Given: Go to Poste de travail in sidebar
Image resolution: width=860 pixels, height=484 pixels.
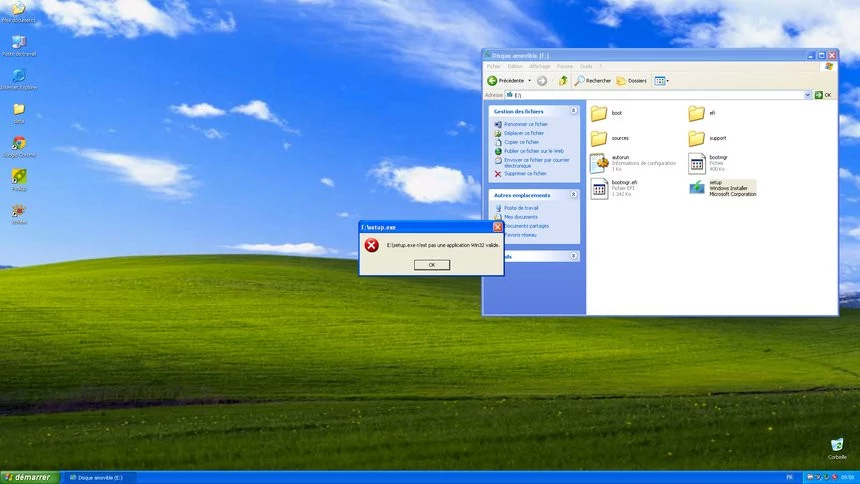Looking at the screenshot, I should click(x=521, y=208).
